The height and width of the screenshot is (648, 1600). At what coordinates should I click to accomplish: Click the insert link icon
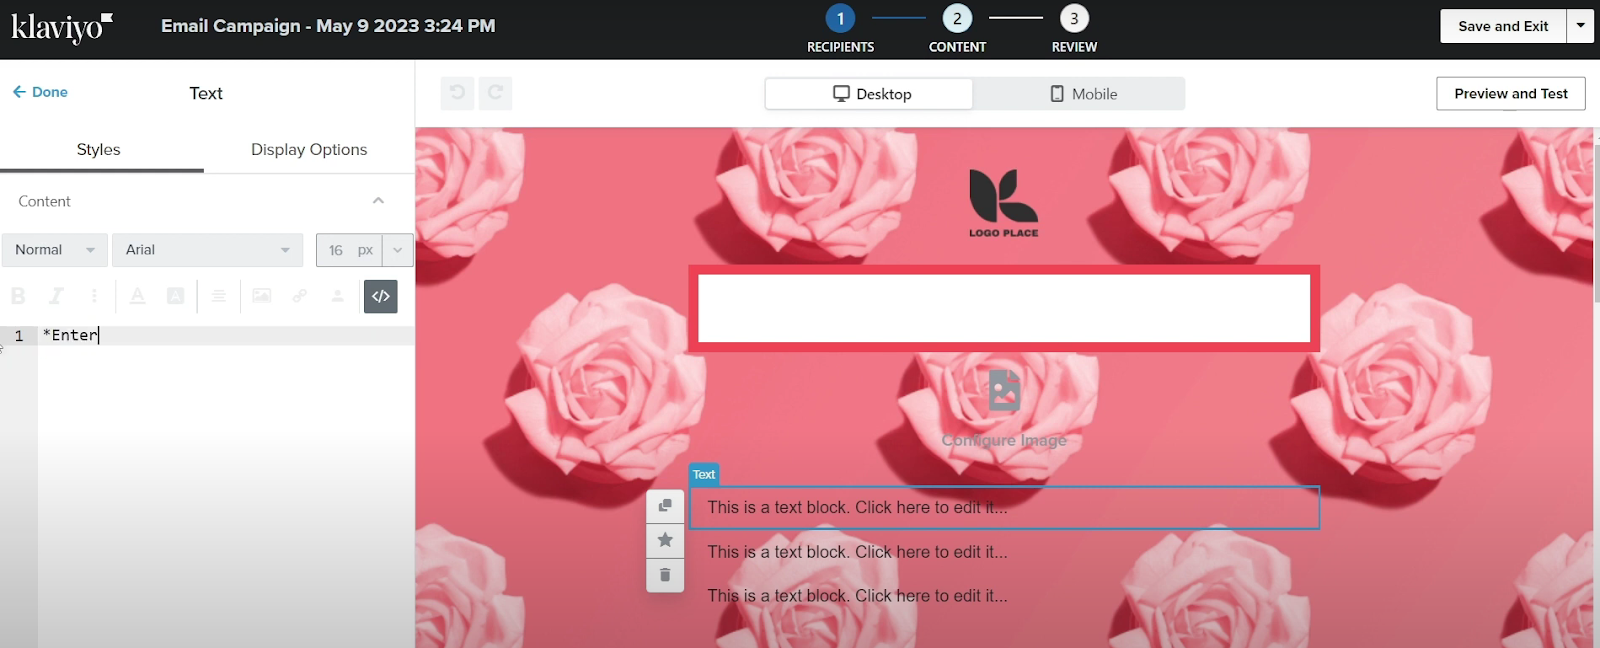(299, 296)
